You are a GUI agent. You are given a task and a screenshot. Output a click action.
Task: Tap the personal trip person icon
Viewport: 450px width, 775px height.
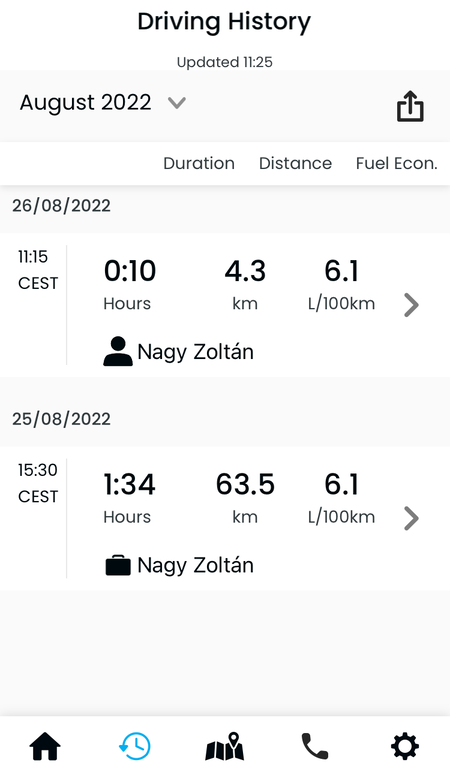pyautogui.click(x=118, y=351)
